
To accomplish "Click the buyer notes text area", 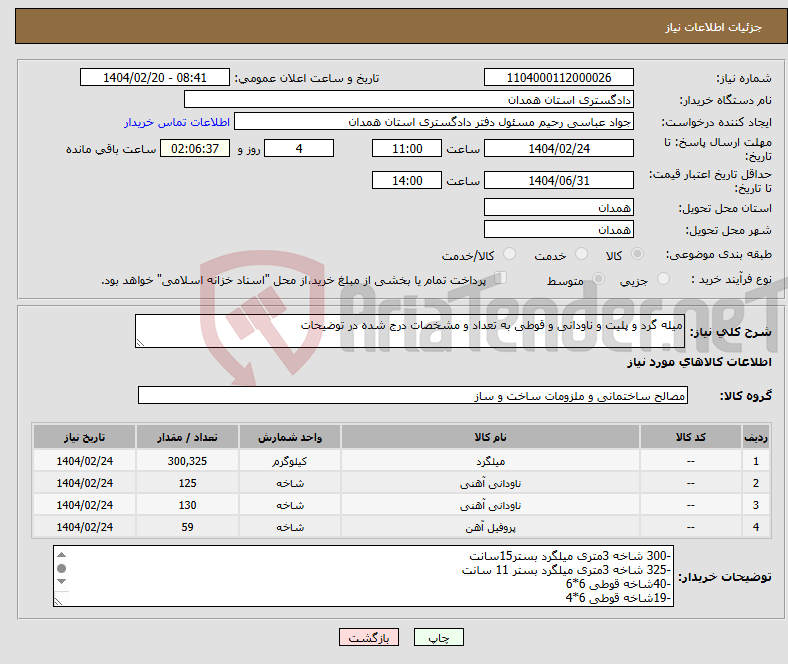I will 363,576.
